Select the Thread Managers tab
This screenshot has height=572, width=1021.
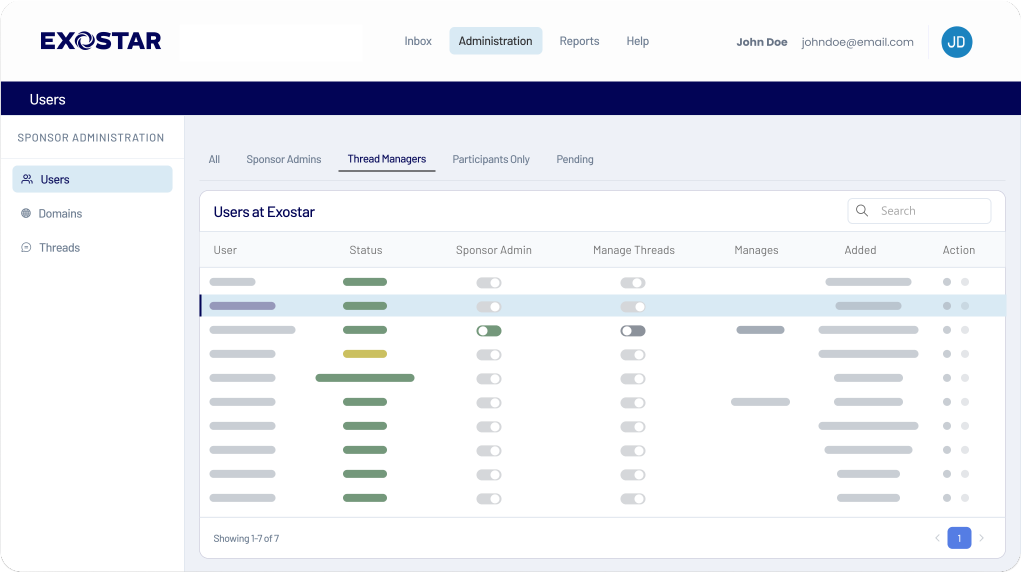tap(387, 159)
